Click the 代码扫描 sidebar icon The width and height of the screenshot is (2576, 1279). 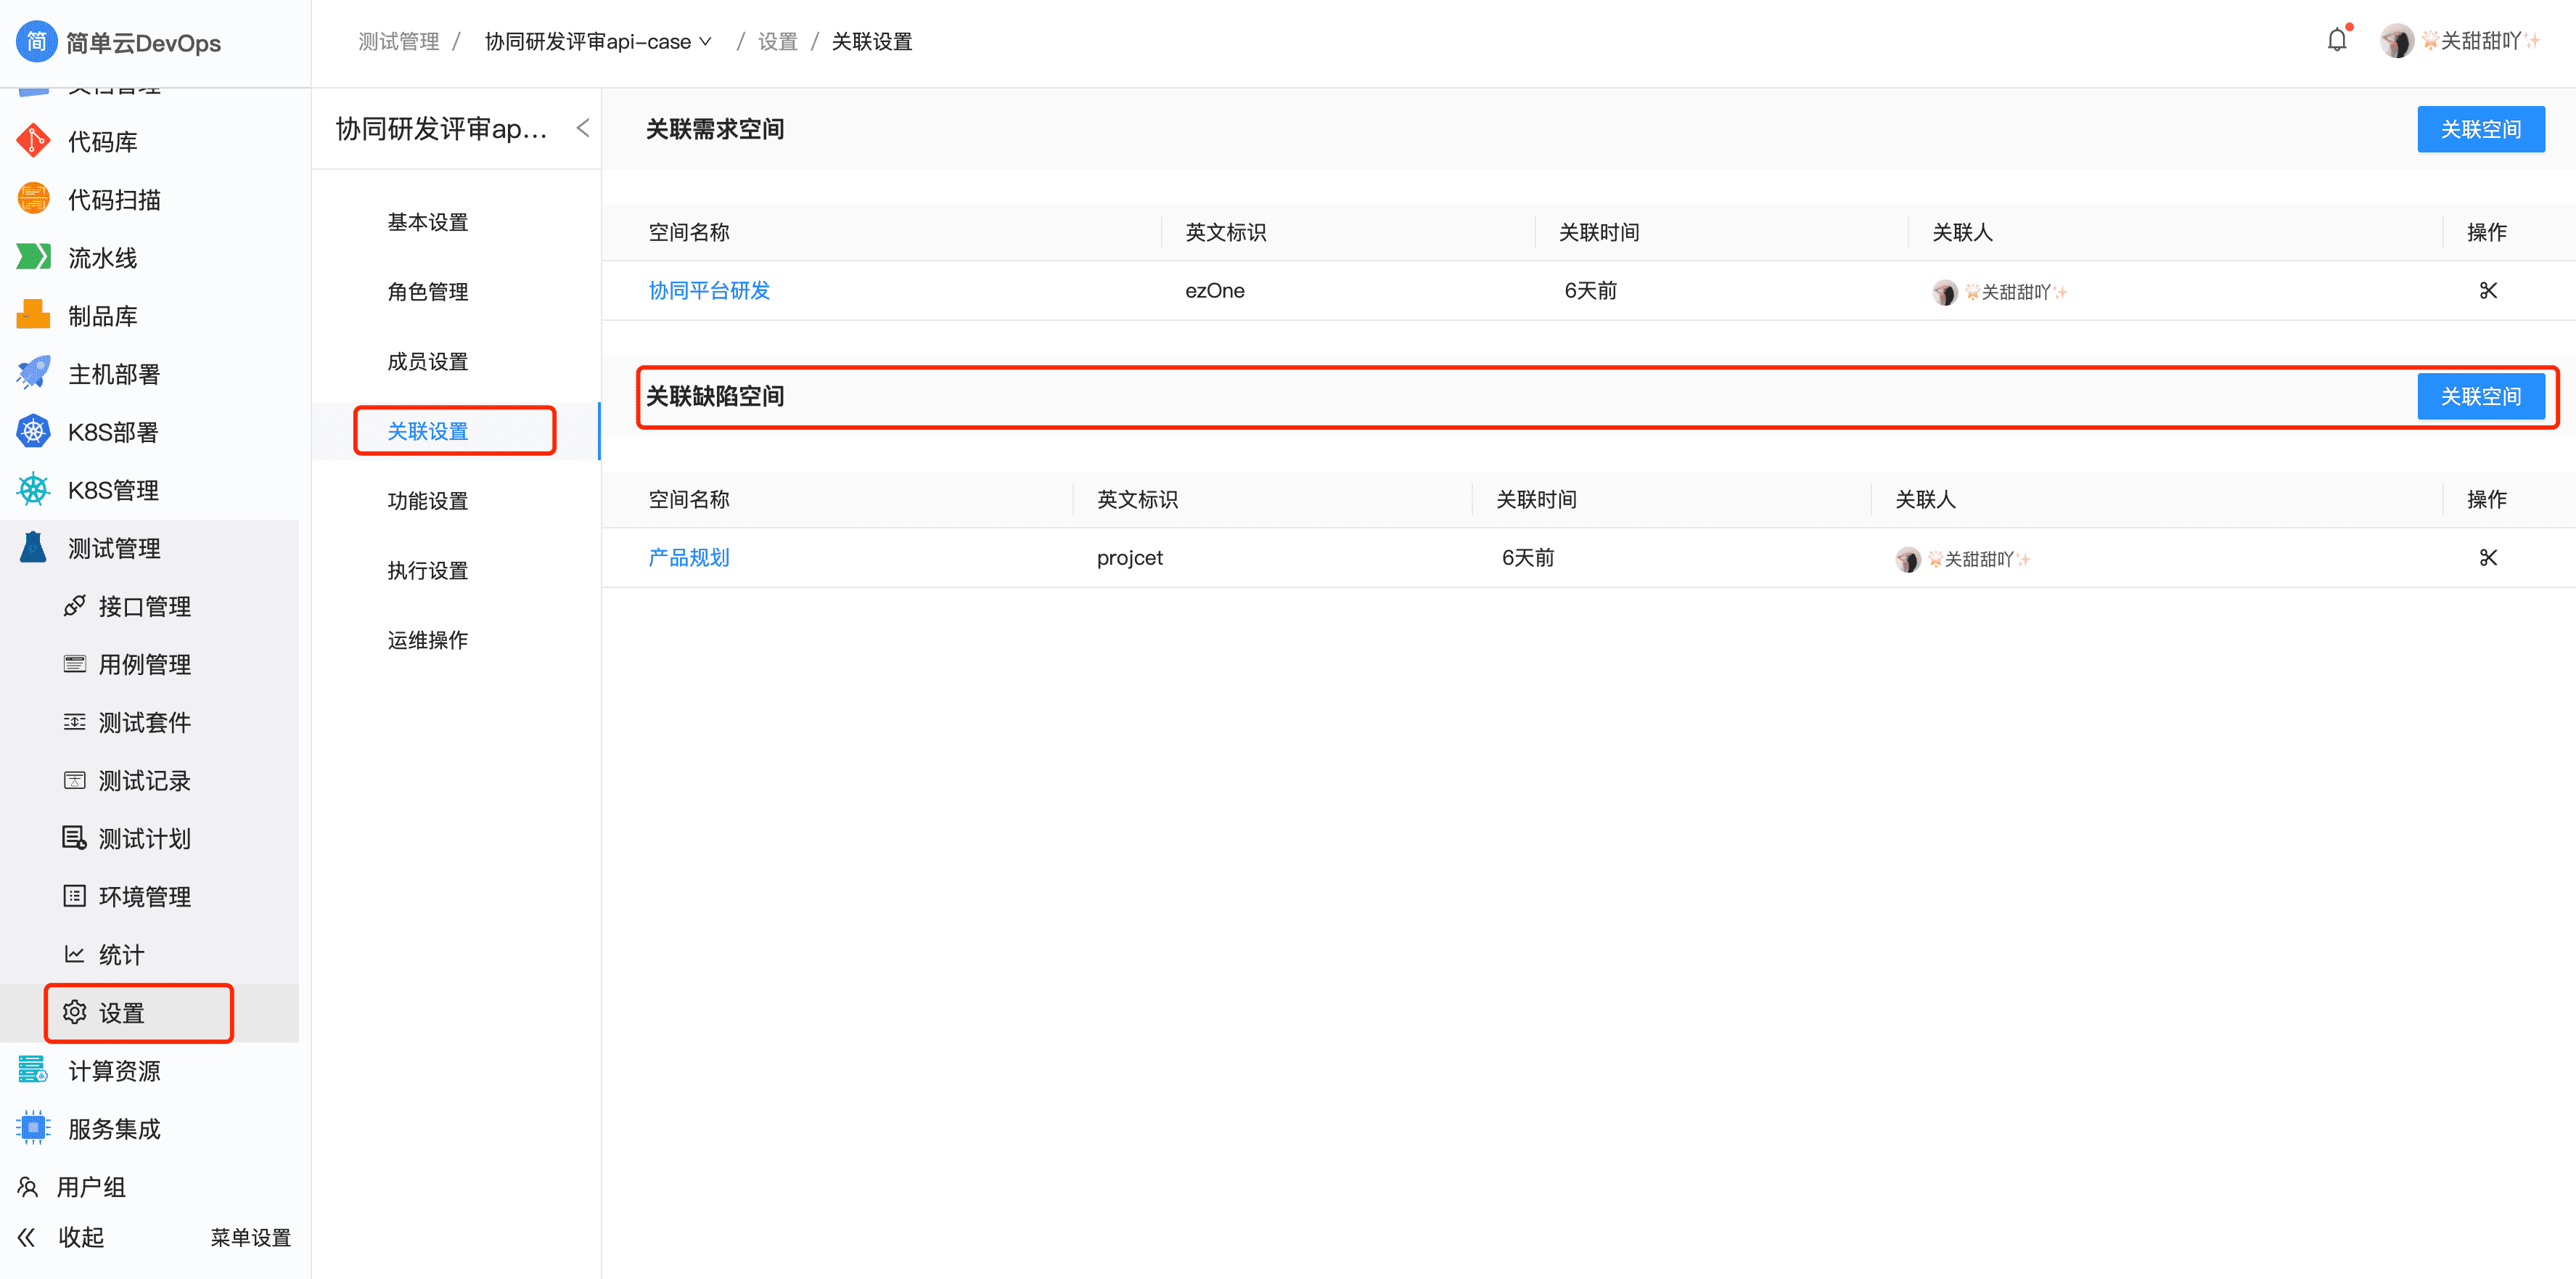point(33,199)
